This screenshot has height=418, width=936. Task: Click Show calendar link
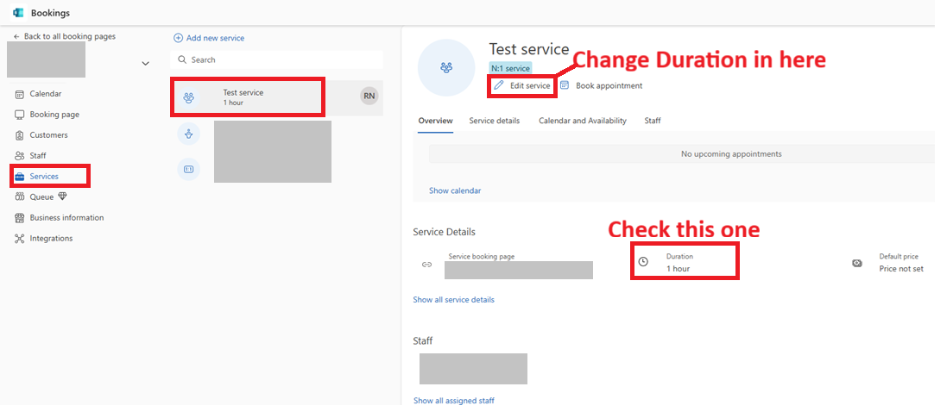pyautogui.click(x=455, y=191)
